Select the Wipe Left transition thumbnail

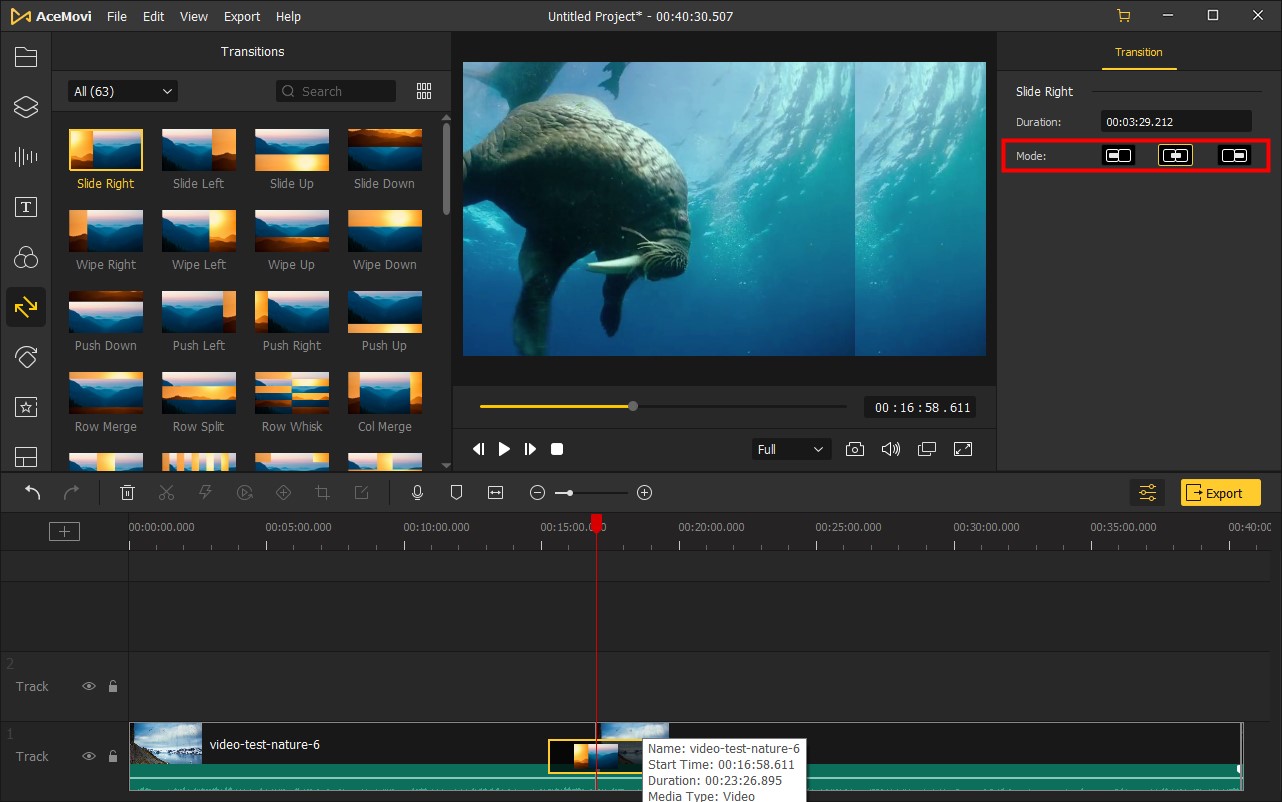(x=199, y=231)
